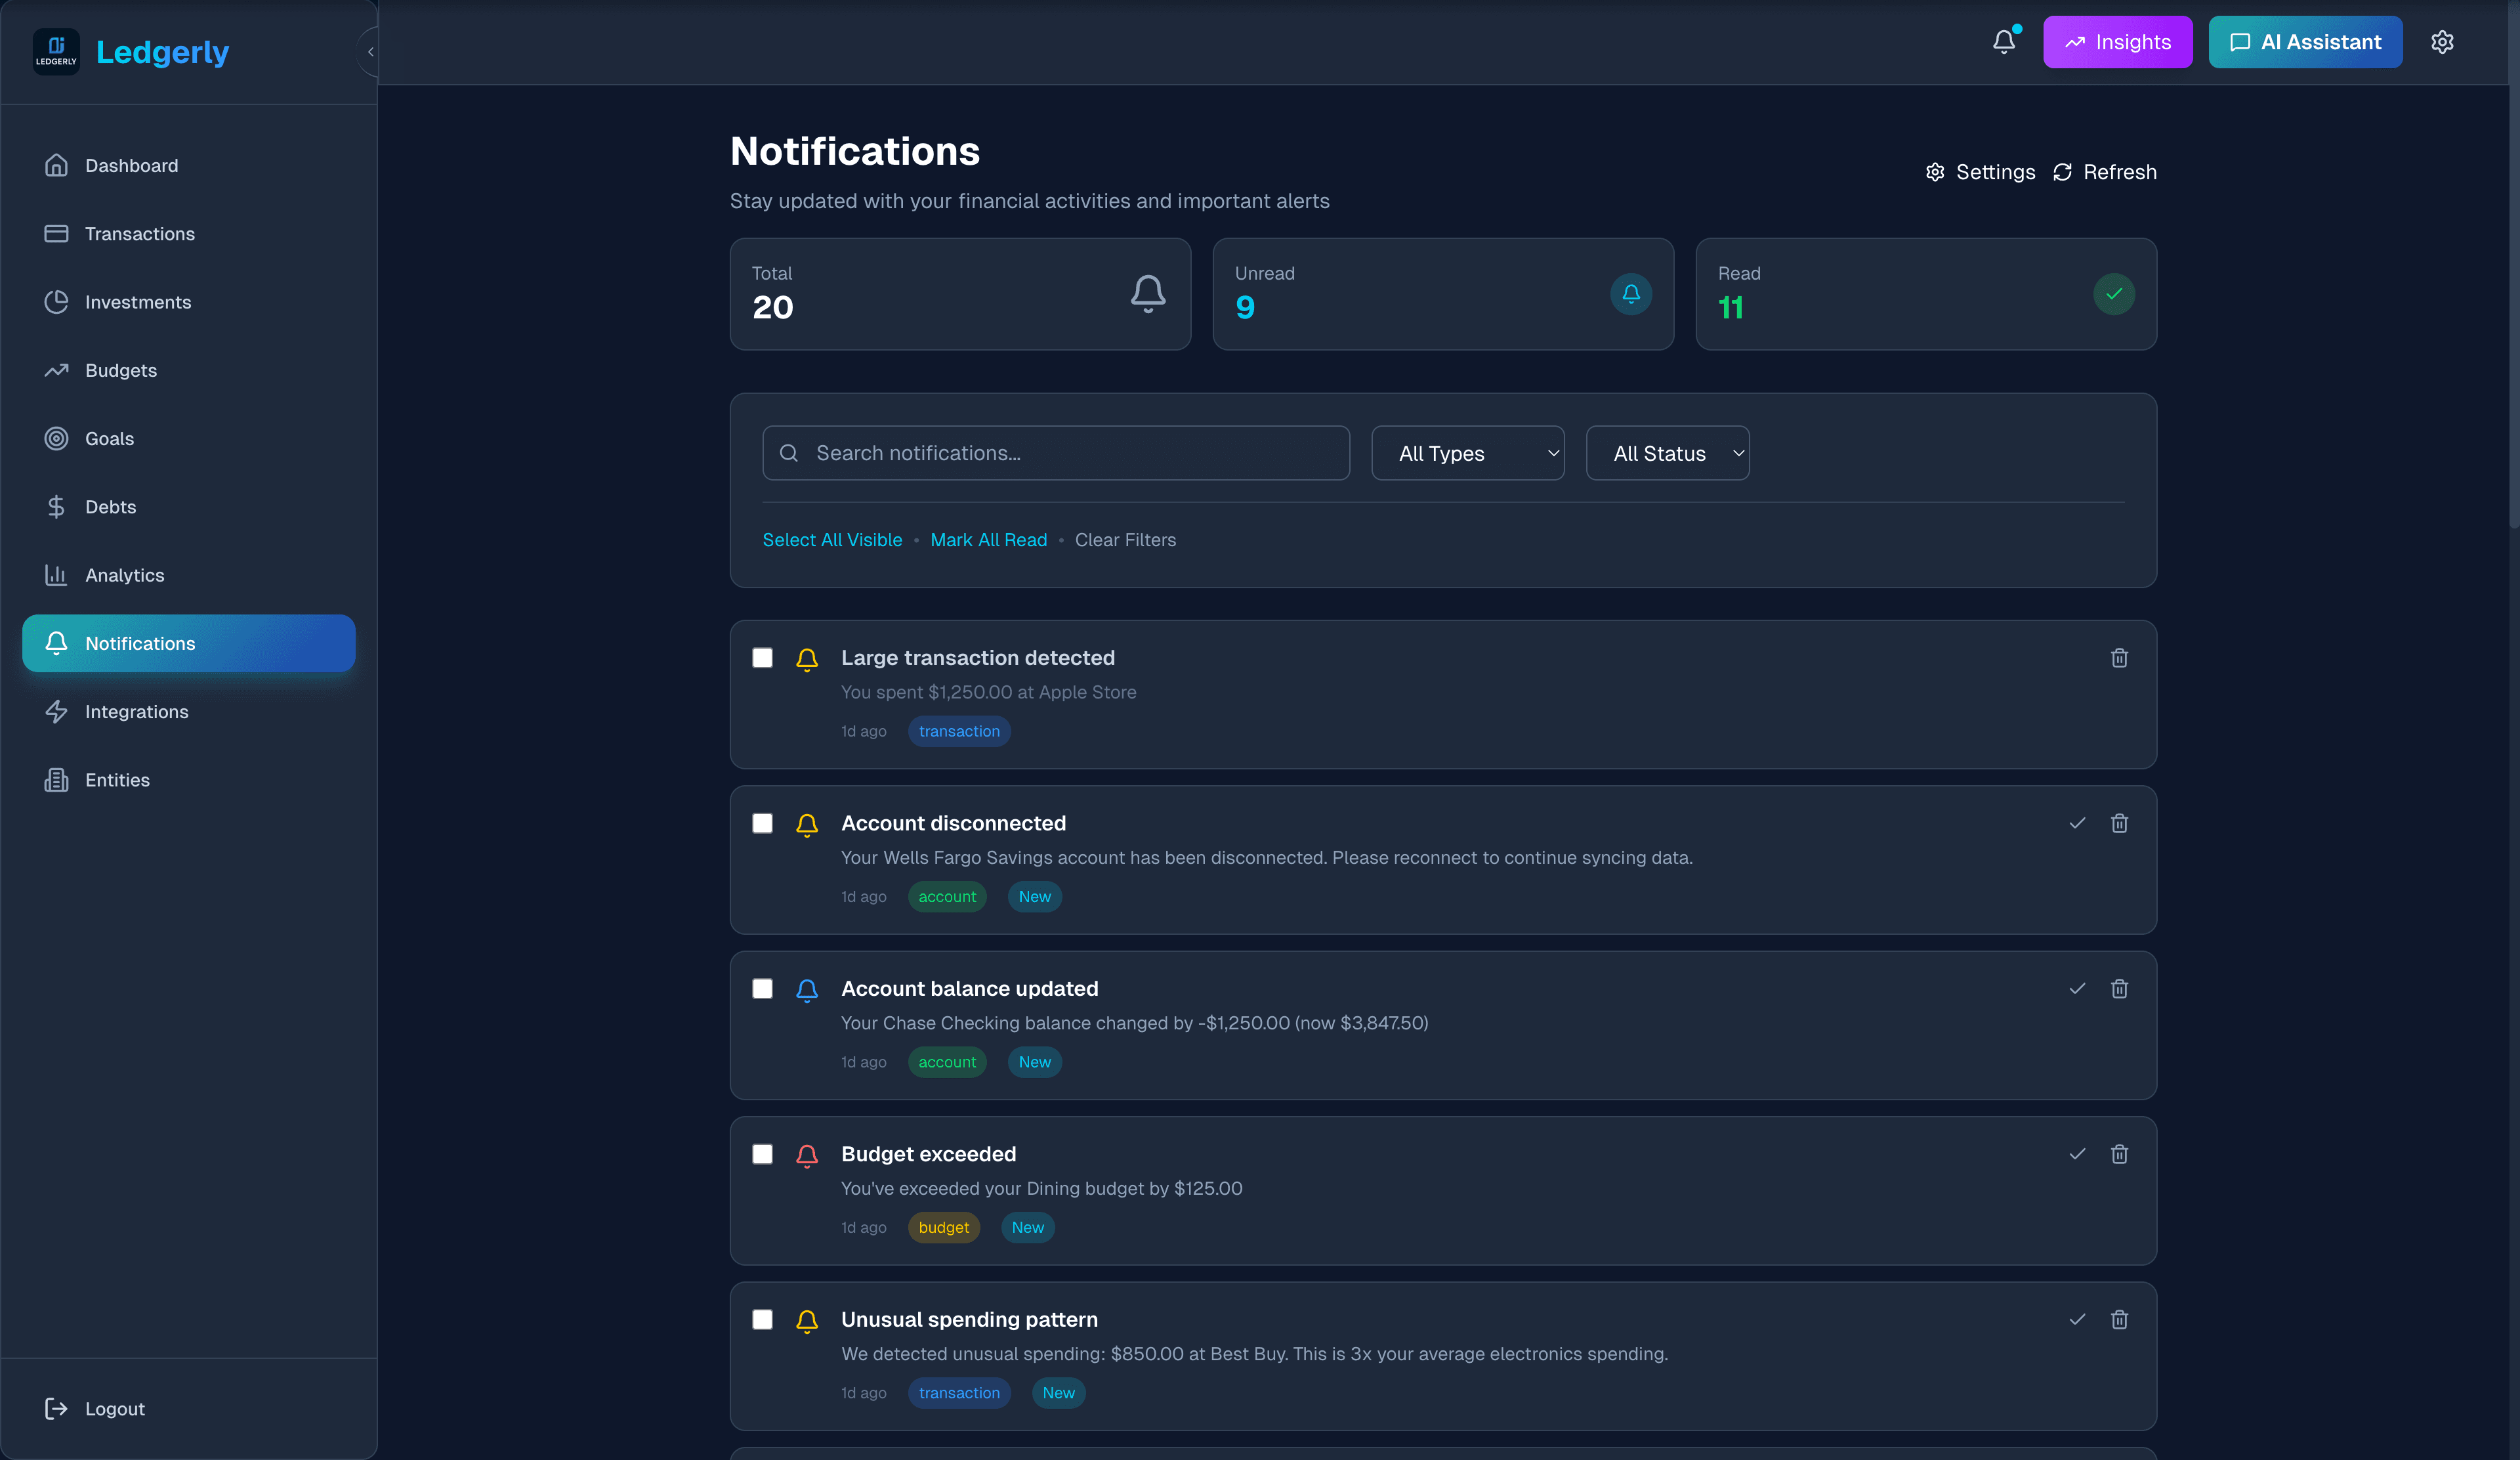Mark 'Account disconnected' as read via checkmark
Viewport: 2520px width, 1460px height.
(2077, 823)
